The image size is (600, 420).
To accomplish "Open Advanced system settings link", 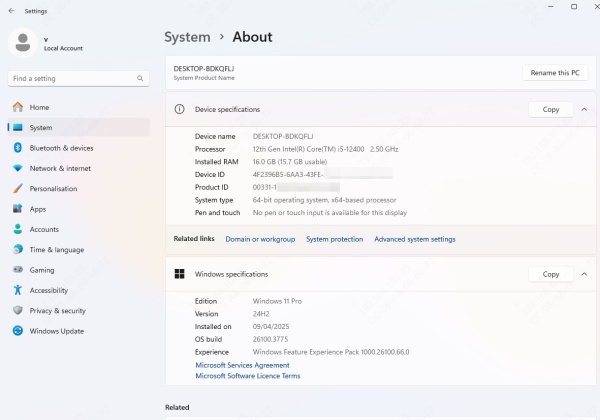I will click(415, 239).
